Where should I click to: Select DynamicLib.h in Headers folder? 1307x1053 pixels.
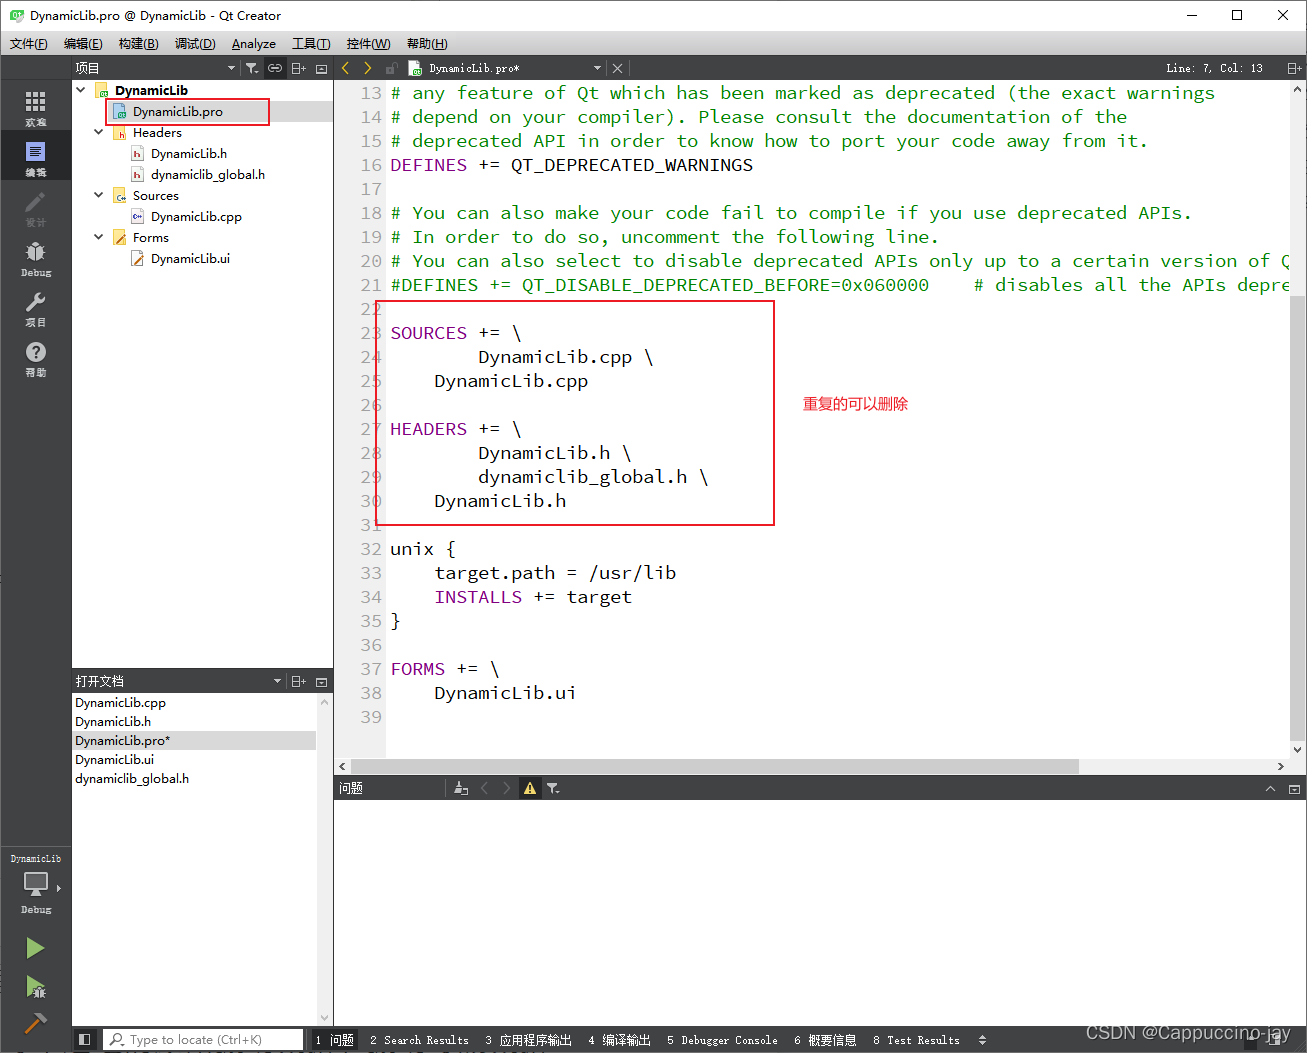(x=188, y=153)
